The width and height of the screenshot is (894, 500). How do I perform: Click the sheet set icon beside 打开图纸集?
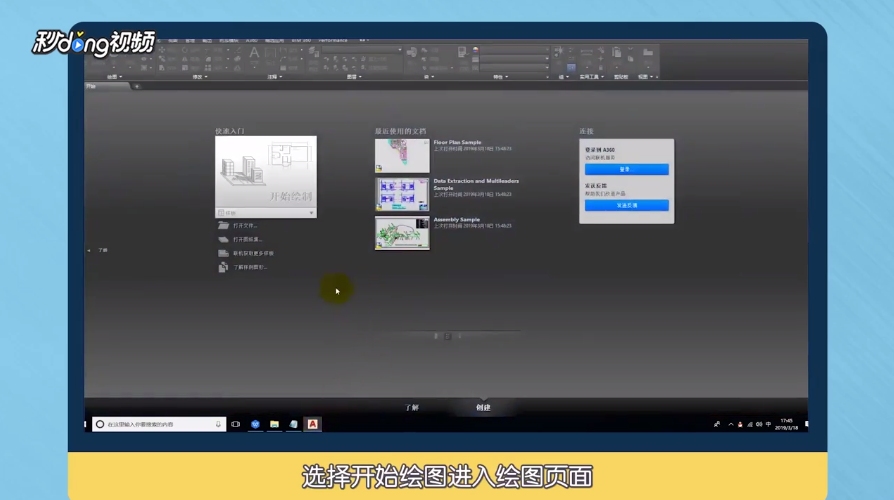coord(224,239)
